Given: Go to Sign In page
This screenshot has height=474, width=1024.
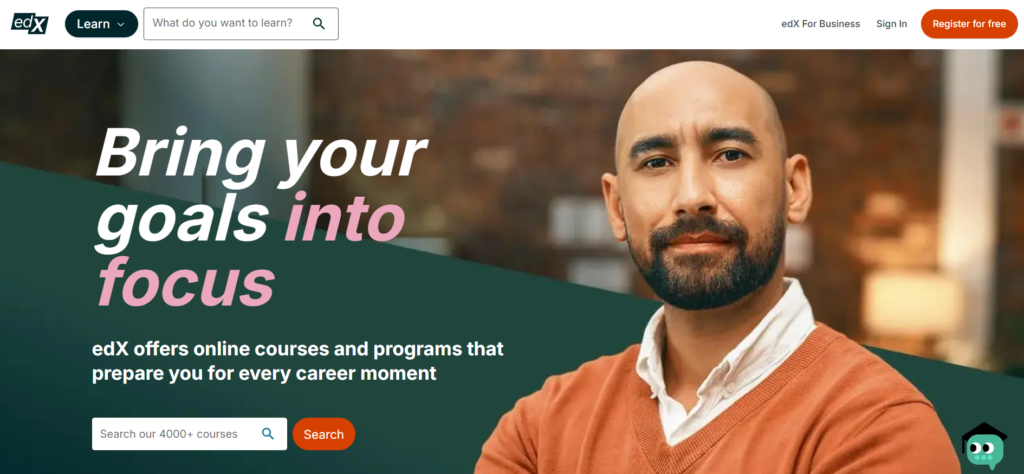Looking at the screenshot, I should tap(891, 24).
